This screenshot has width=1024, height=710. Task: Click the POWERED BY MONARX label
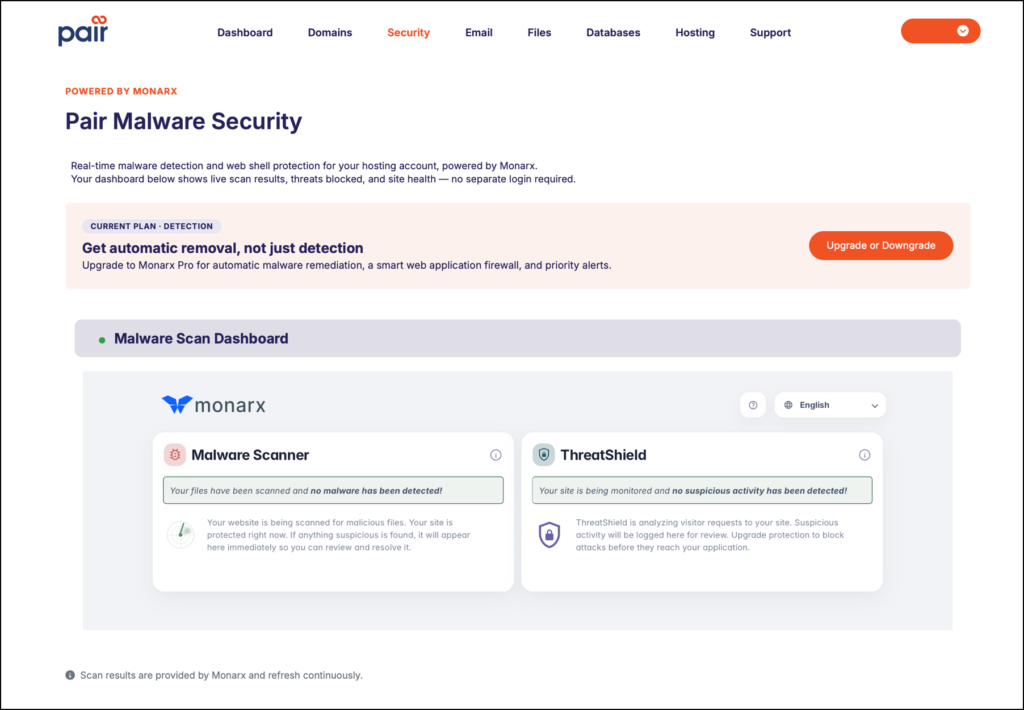click(121, 91)
